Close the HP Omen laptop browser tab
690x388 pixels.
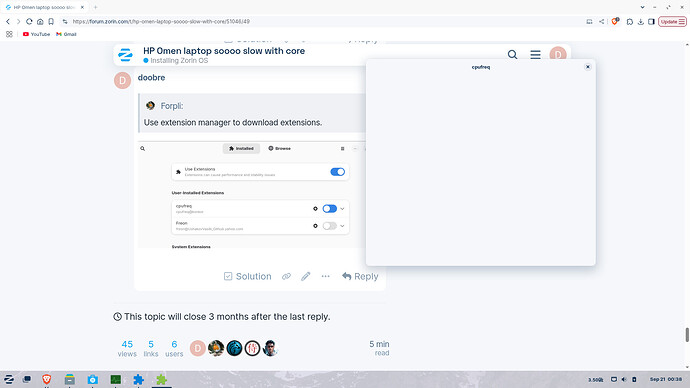(x=82, y=7)
